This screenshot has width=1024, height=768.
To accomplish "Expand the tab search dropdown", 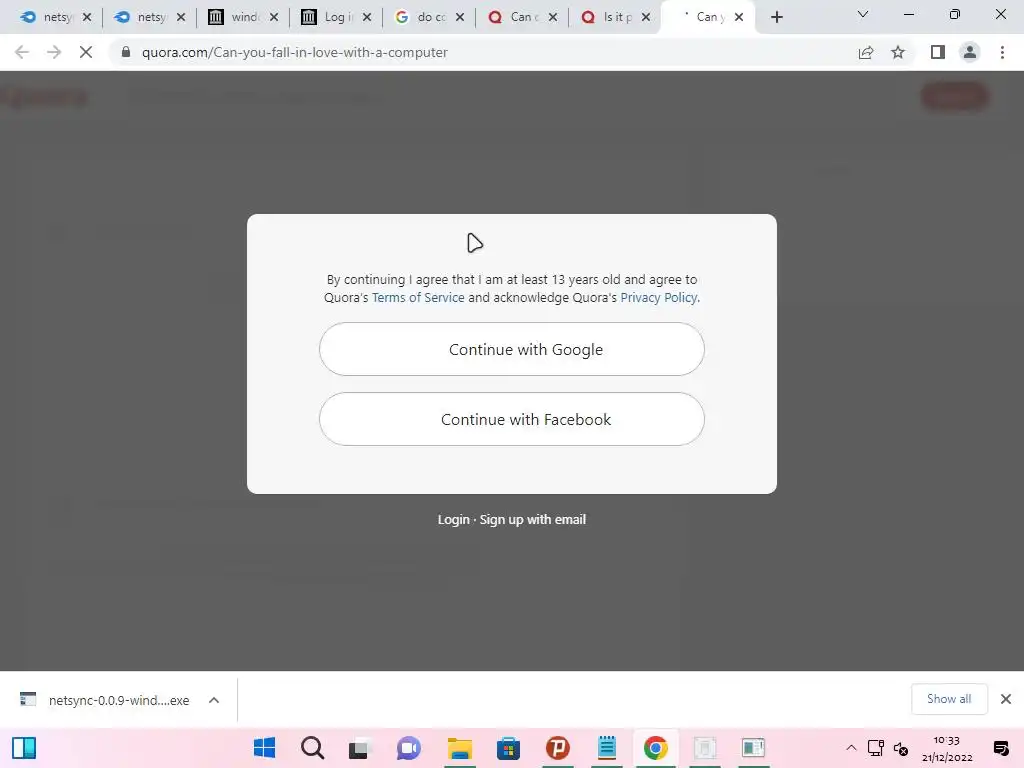I will coord(863,14).
